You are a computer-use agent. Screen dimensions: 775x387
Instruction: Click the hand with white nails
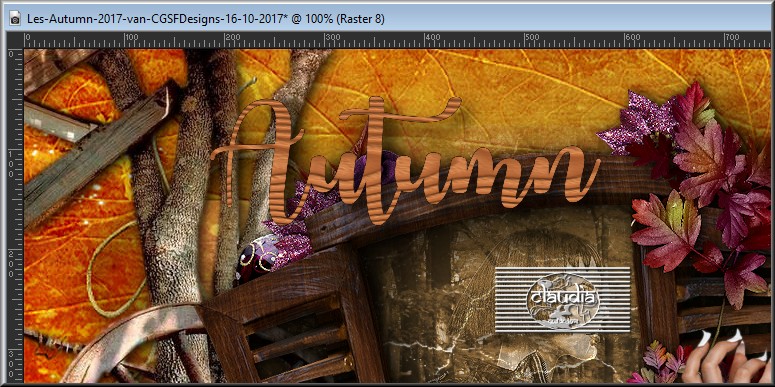pos(727,357)
